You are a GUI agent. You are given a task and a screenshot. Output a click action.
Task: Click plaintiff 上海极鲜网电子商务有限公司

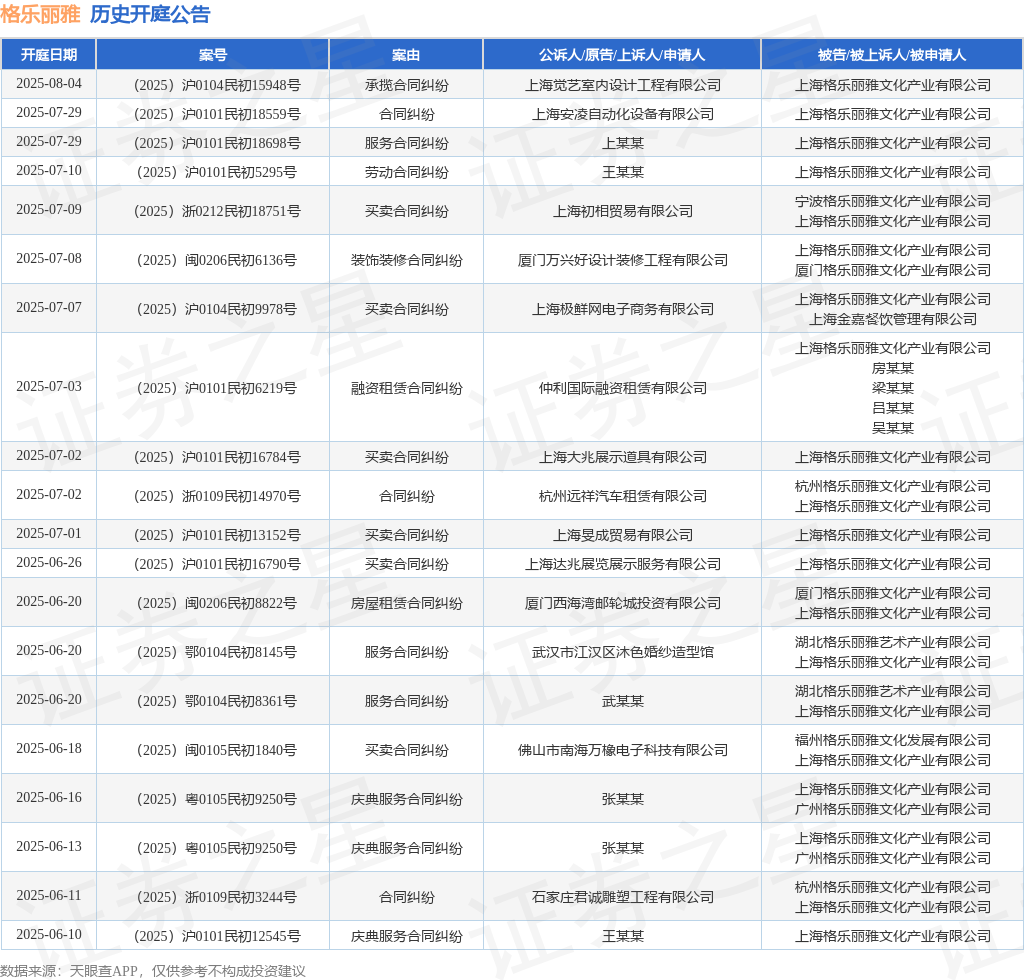[x=622, y=309]
